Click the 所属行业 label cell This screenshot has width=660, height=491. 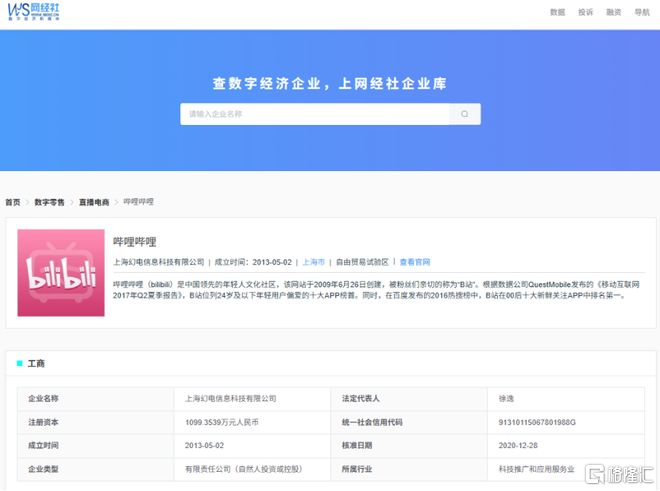pos(409,469)
